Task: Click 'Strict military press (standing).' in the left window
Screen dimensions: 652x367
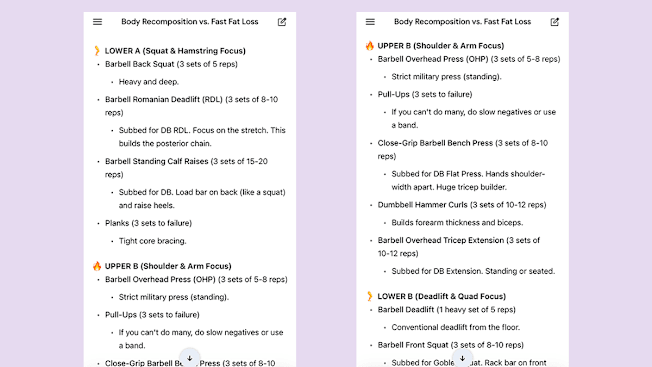Action: [174, 297]
